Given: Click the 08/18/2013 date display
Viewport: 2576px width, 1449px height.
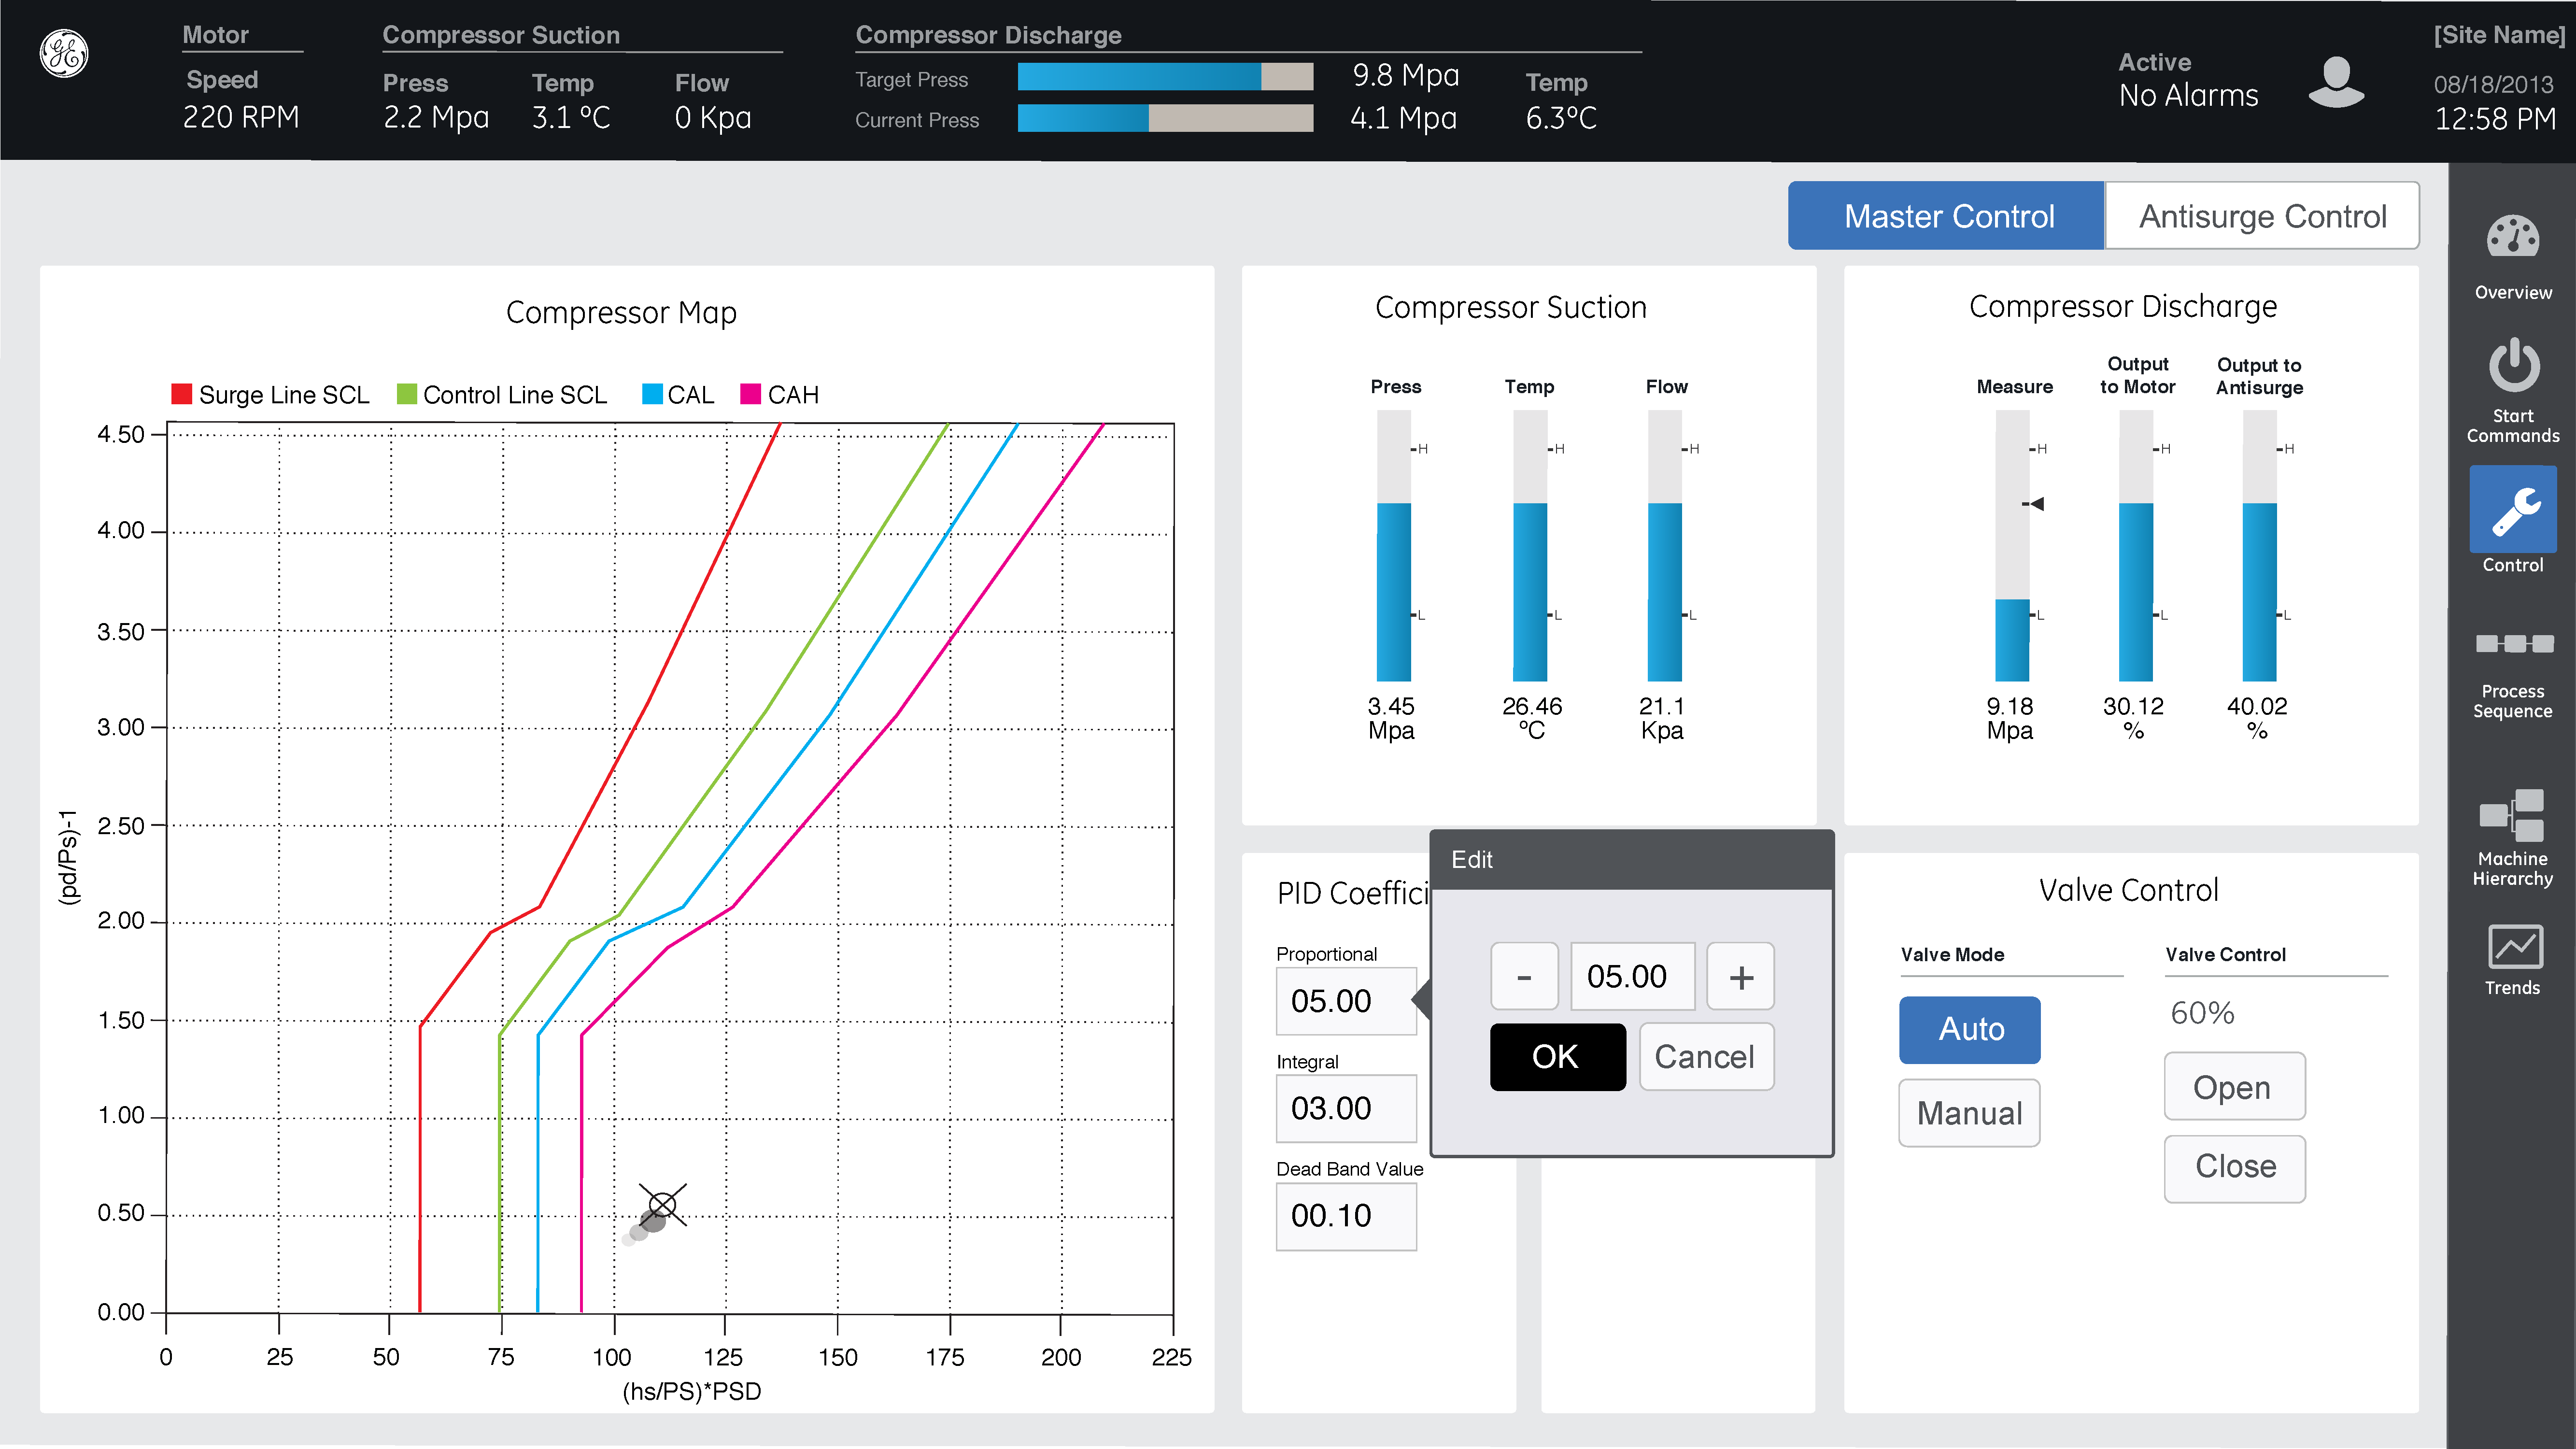Looking at the screenshot, I should [2493, 84].
